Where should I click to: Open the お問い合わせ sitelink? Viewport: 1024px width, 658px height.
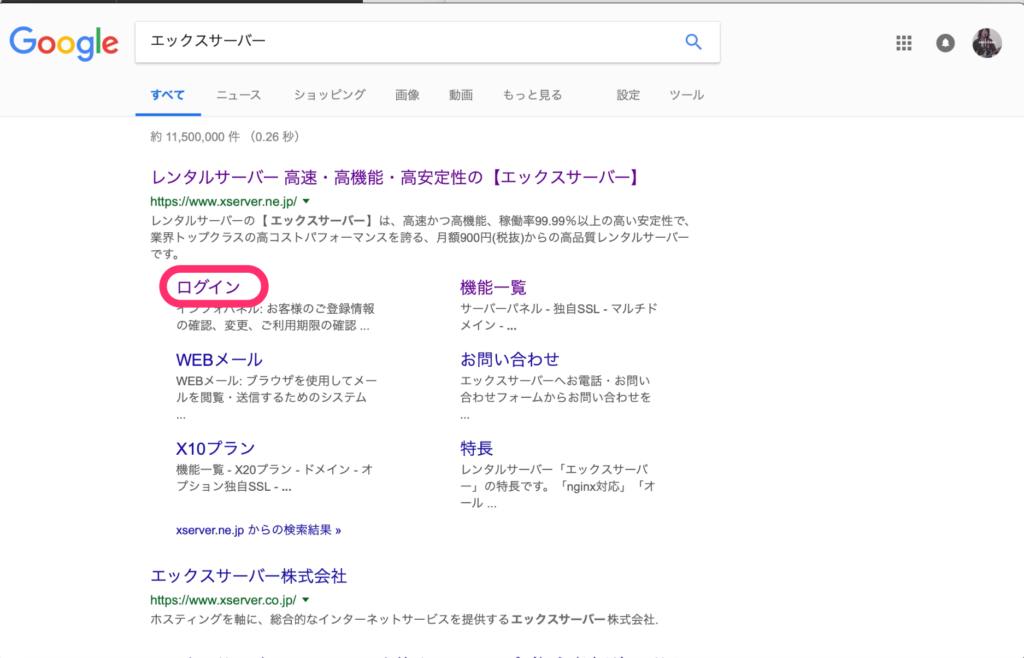tap(509, 359)
